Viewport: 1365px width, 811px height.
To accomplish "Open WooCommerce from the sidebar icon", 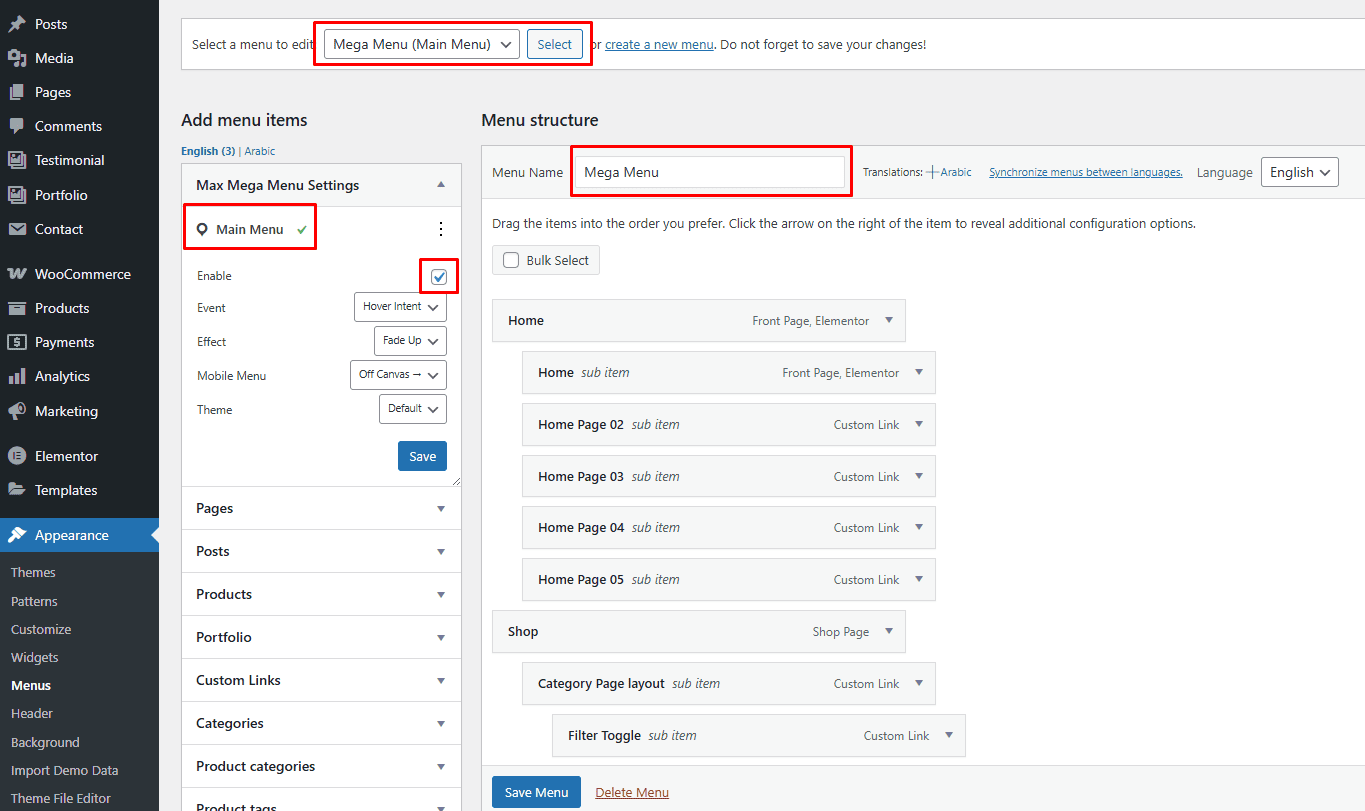I will coord(17,274).
